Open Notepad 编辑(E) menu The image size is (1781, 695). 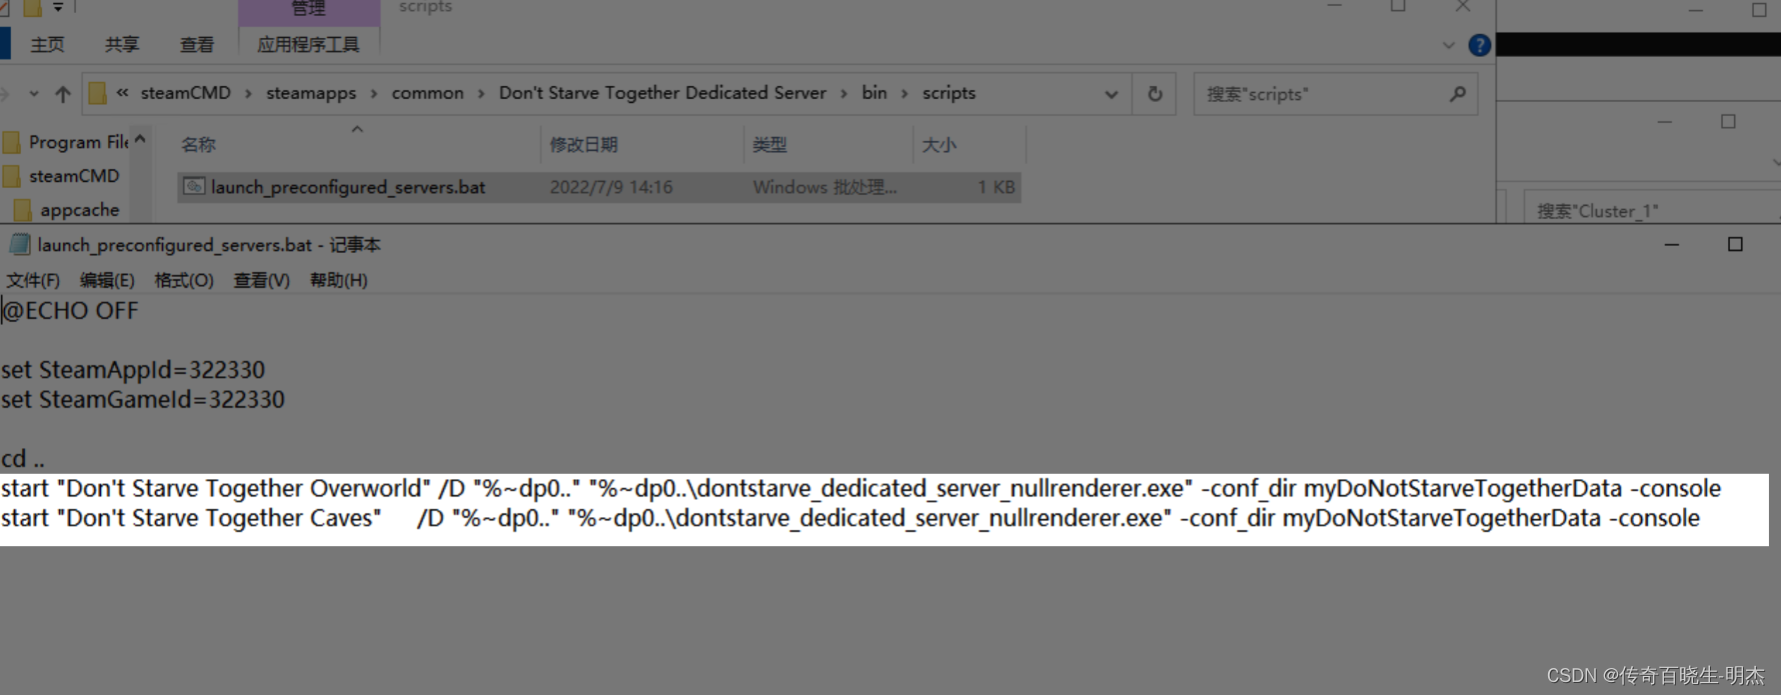107,280
